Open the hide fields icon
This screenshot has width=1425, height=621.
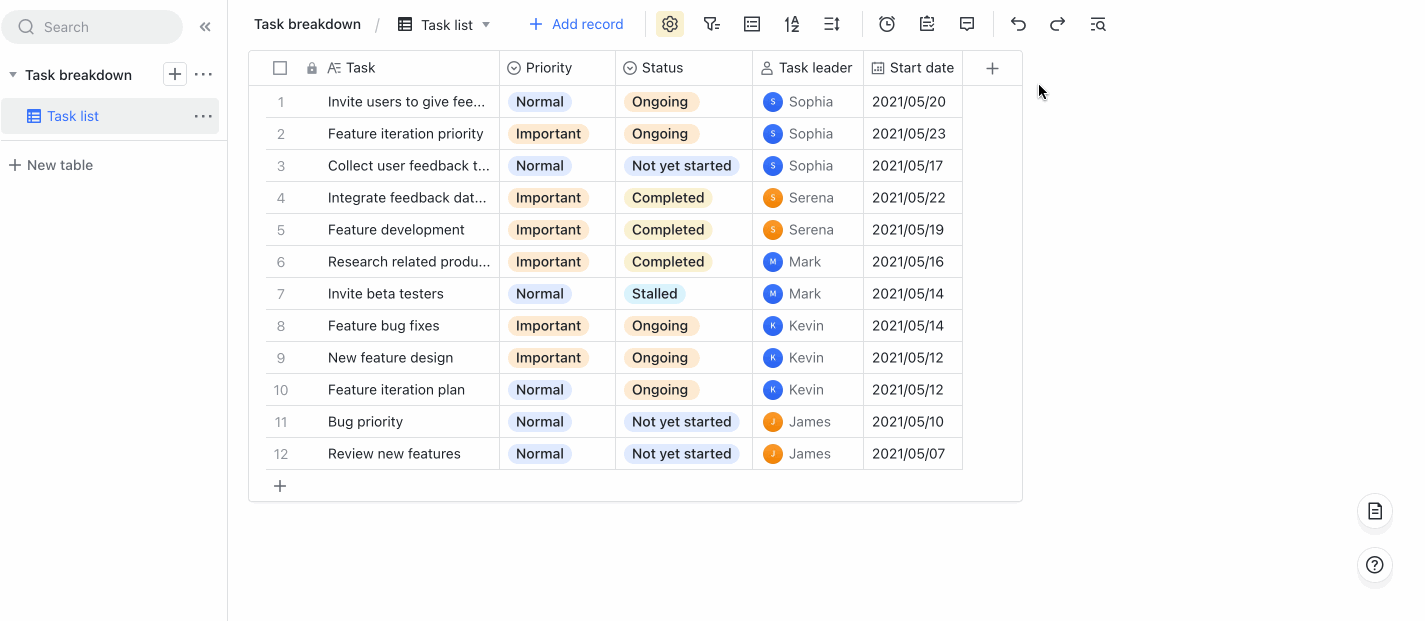coord(751,23)
